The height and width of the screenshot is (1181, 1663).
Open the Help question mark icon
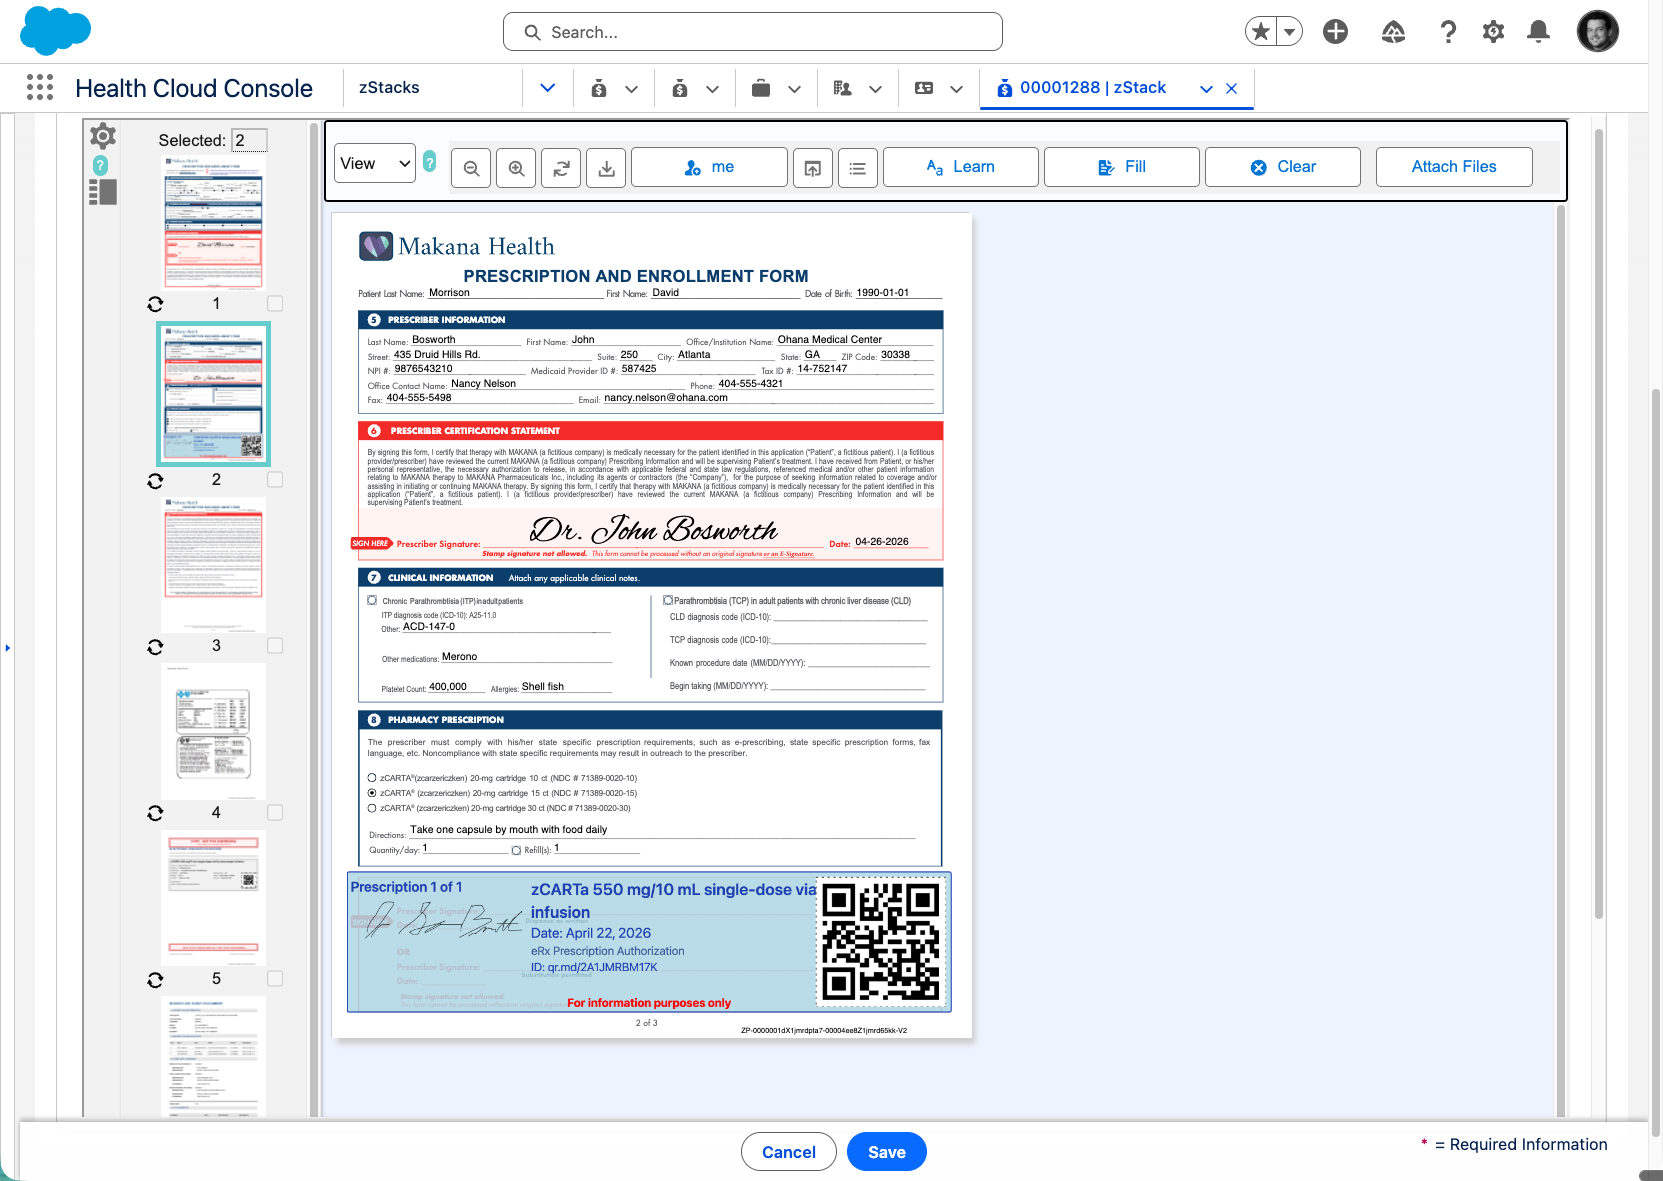point(1448,32)
